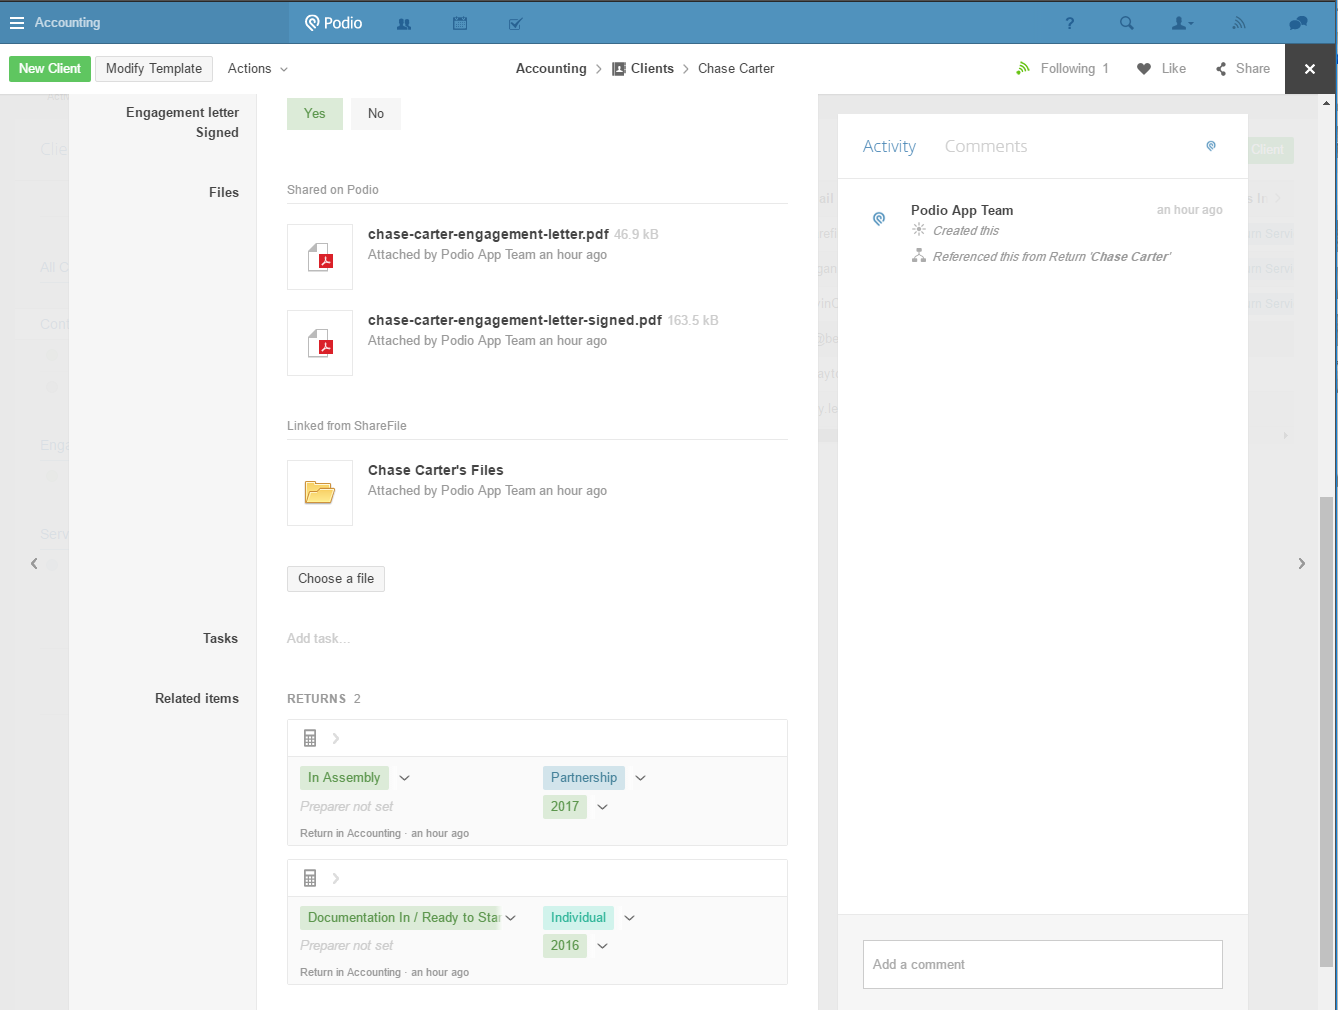
Task: Click the tasks checkmark icon in header
Action: coord(515,23)
